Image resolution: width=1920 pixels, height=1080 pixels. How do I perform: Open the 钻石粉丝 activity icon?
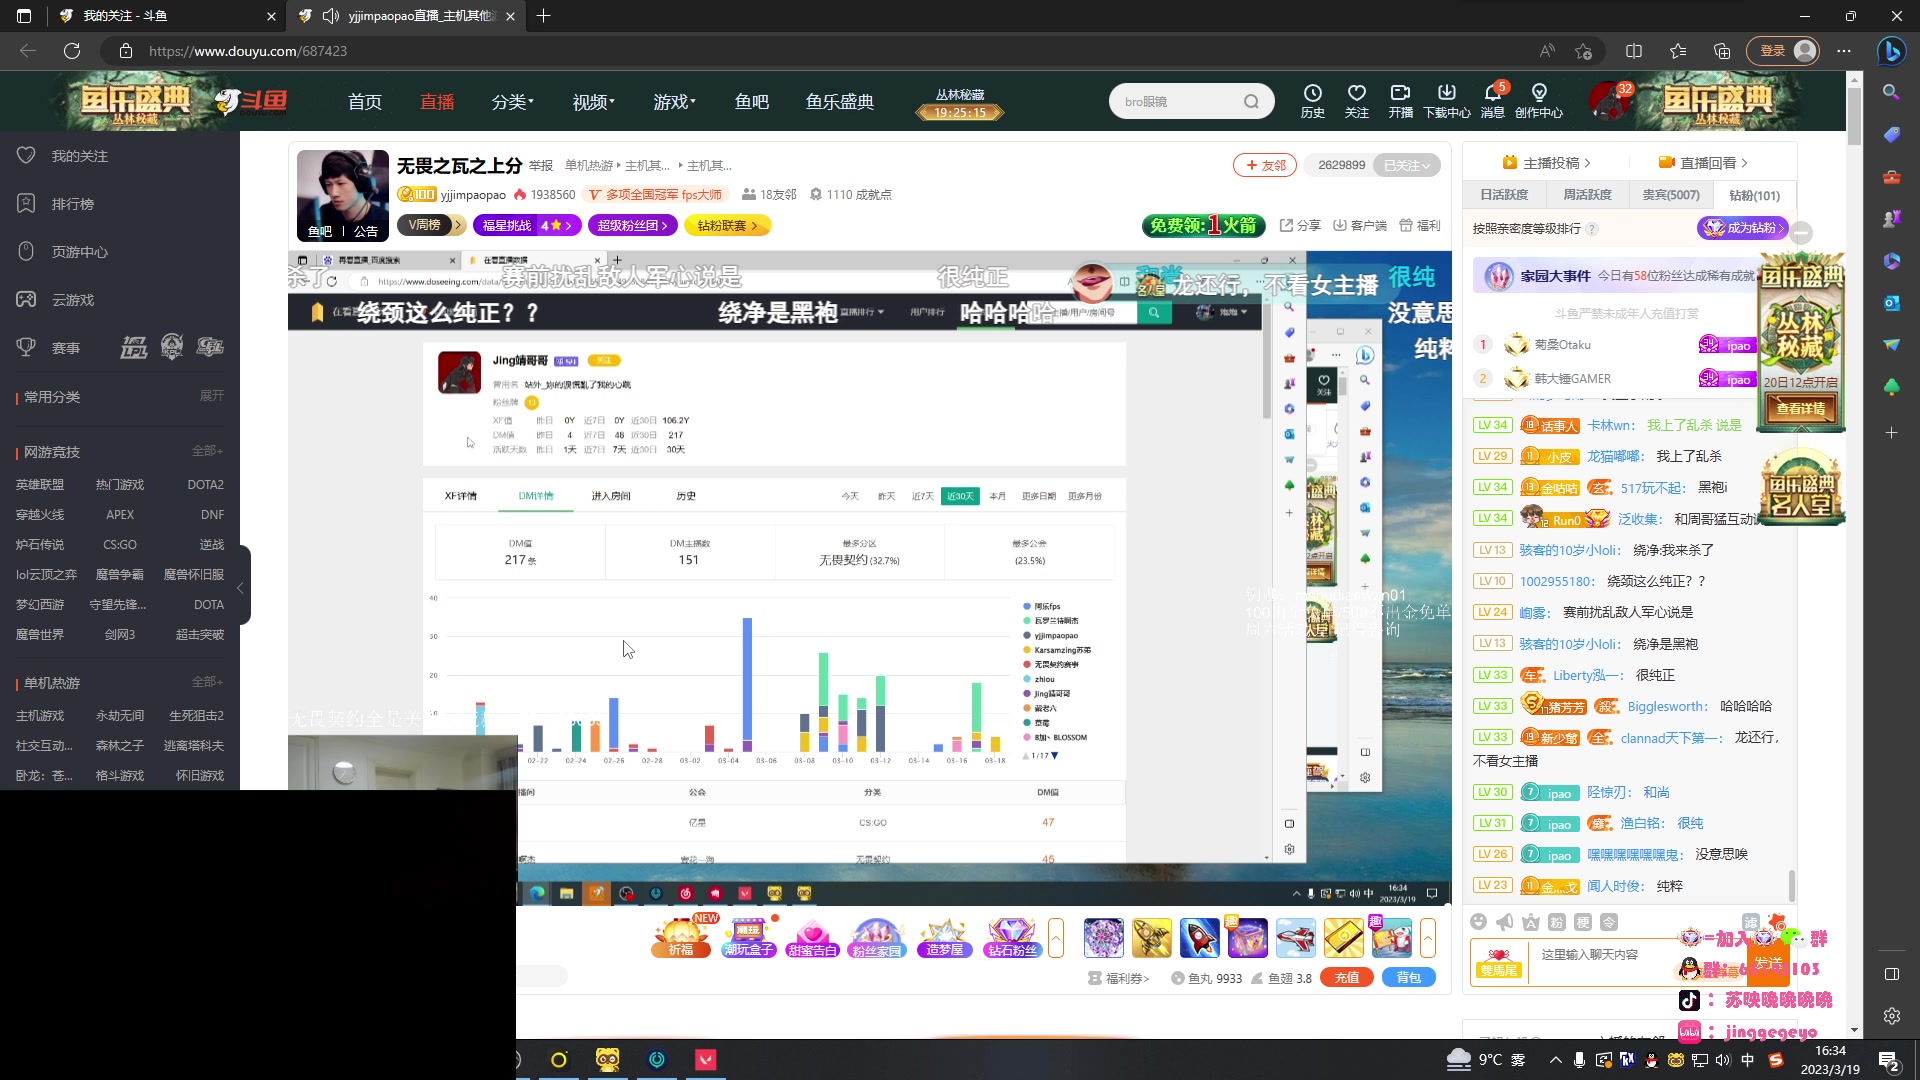1012,938
